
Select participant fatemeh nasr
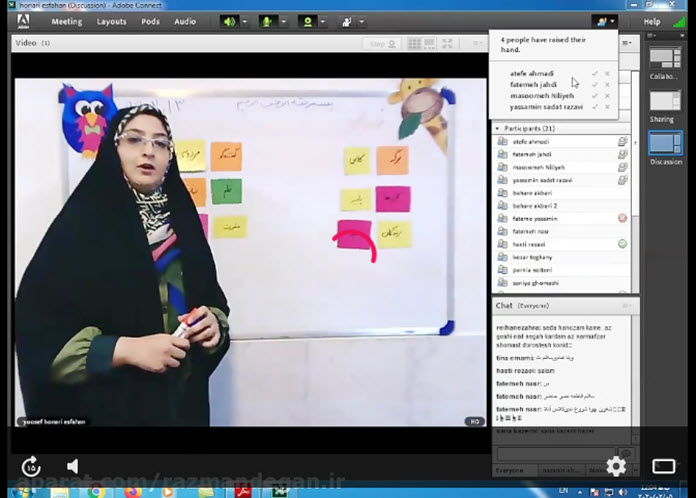[561, 231]
